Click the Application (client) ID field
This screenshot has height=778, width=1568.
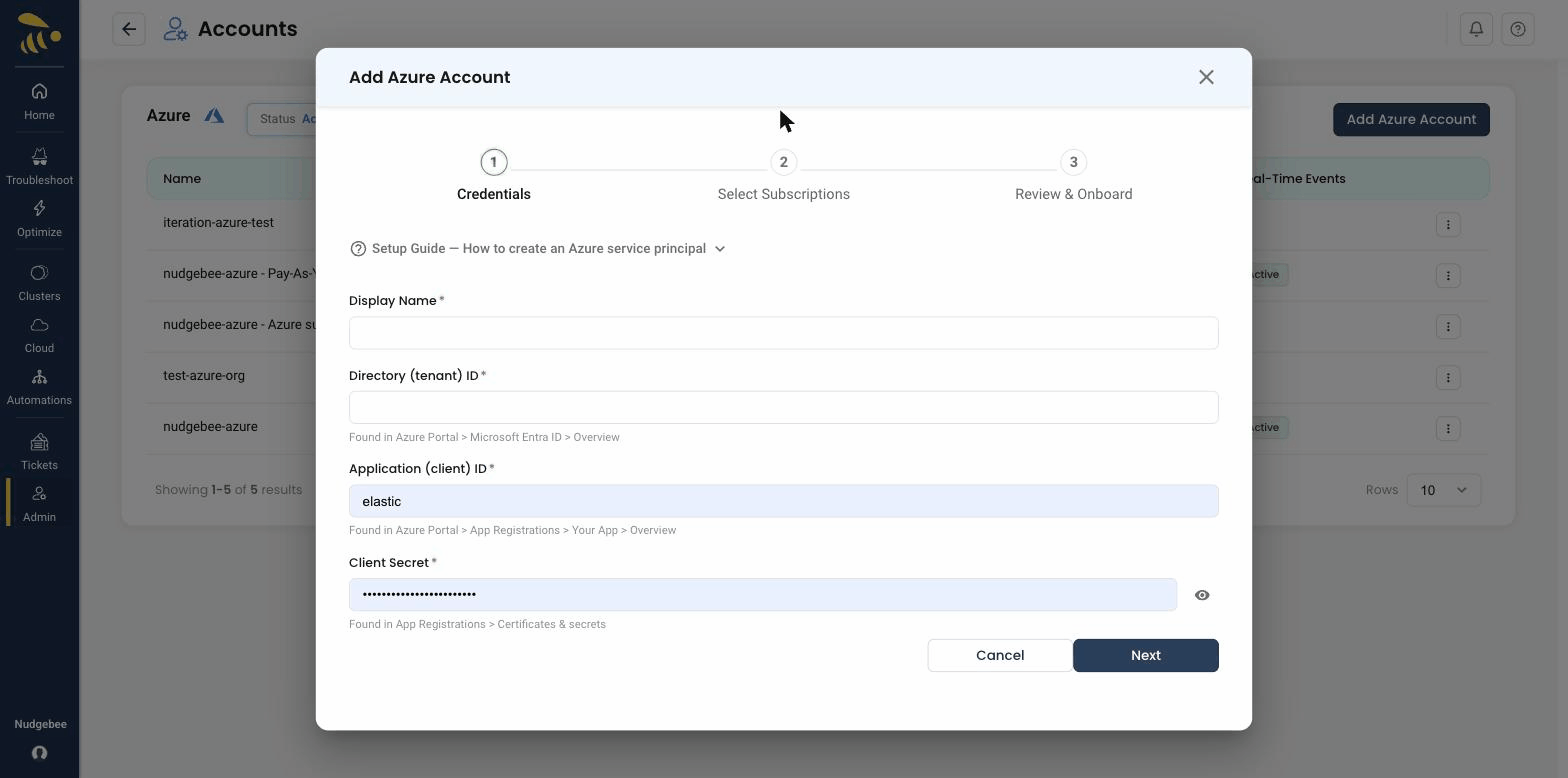[x=784, y=501]
